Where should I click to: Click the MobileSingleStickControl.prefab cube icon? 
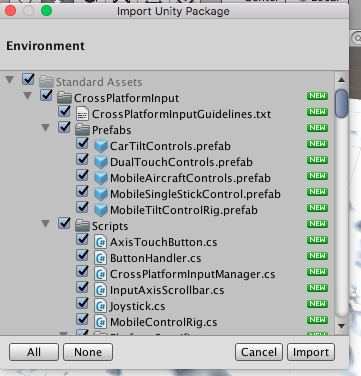coord(100,194)
